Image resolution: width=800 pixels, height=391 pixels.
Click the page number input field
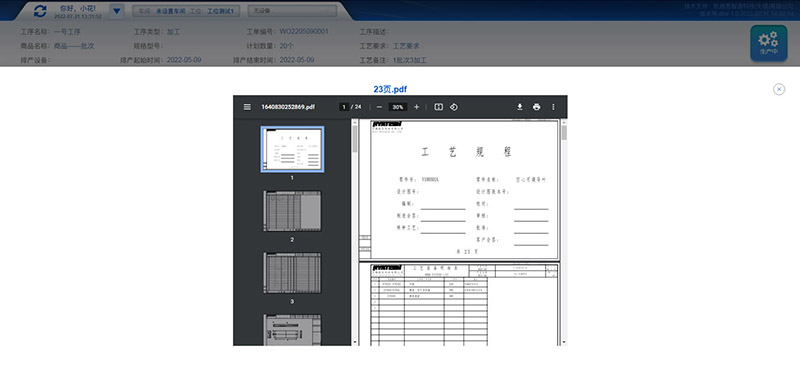coord(344,107)
